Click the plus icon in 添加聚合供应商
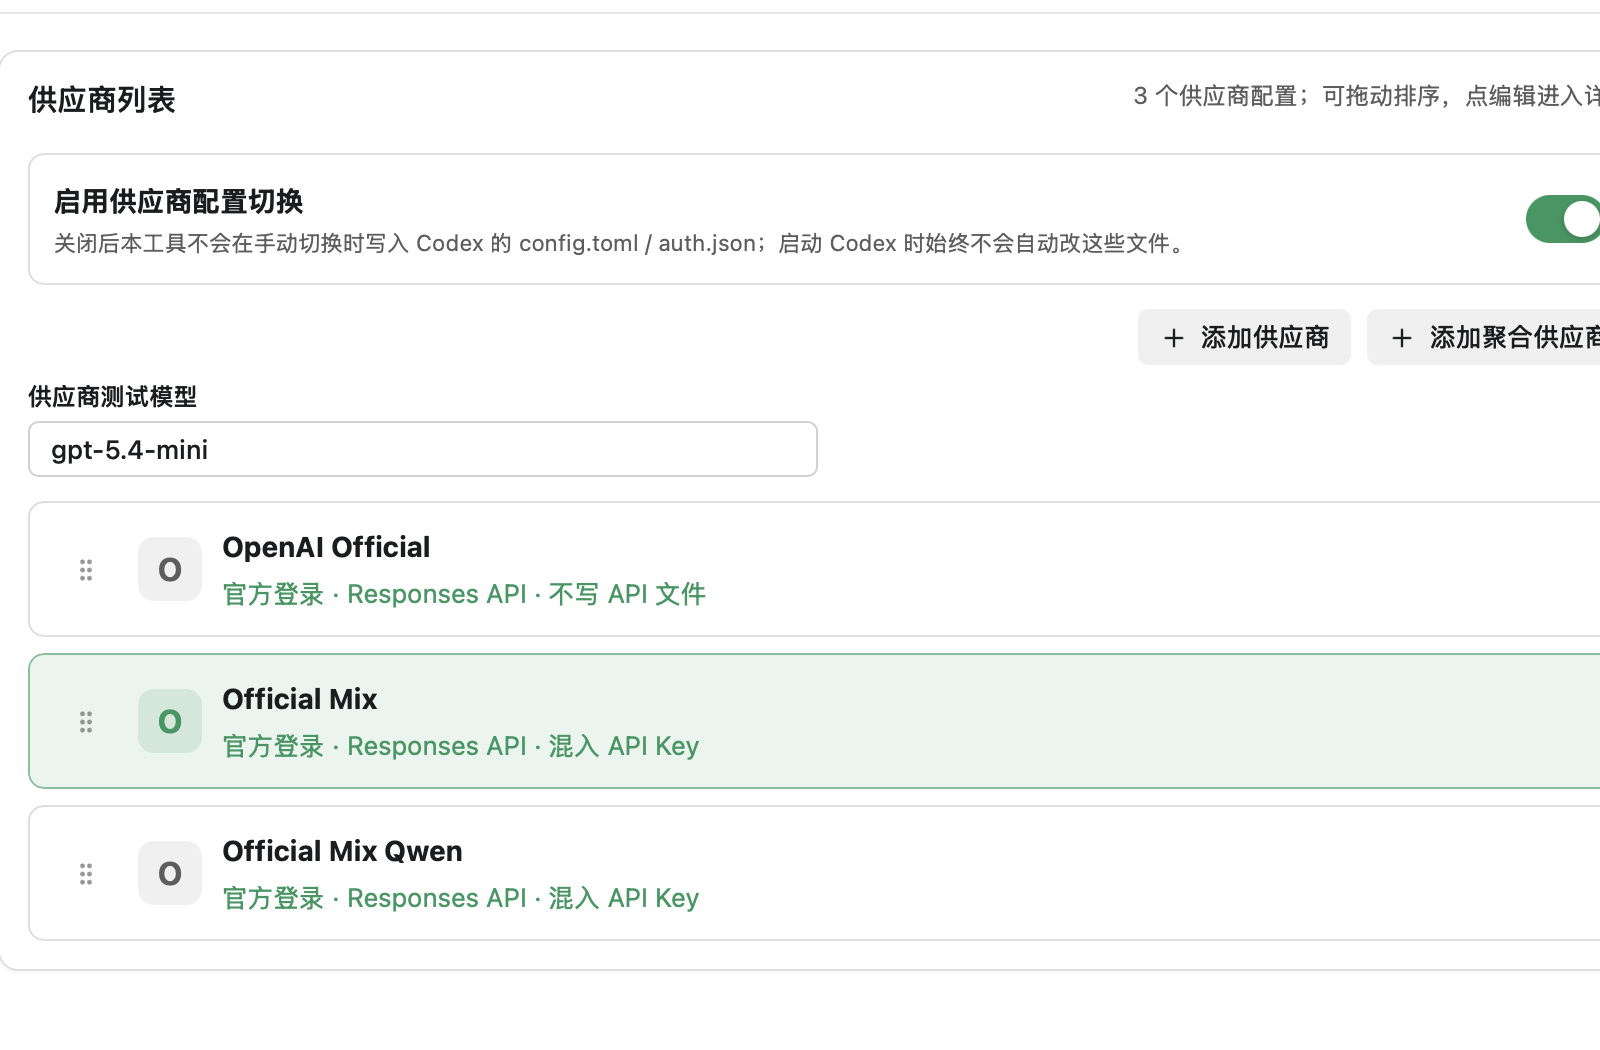Viewport: 1600px width, 1050px height. pos(1402,338)
